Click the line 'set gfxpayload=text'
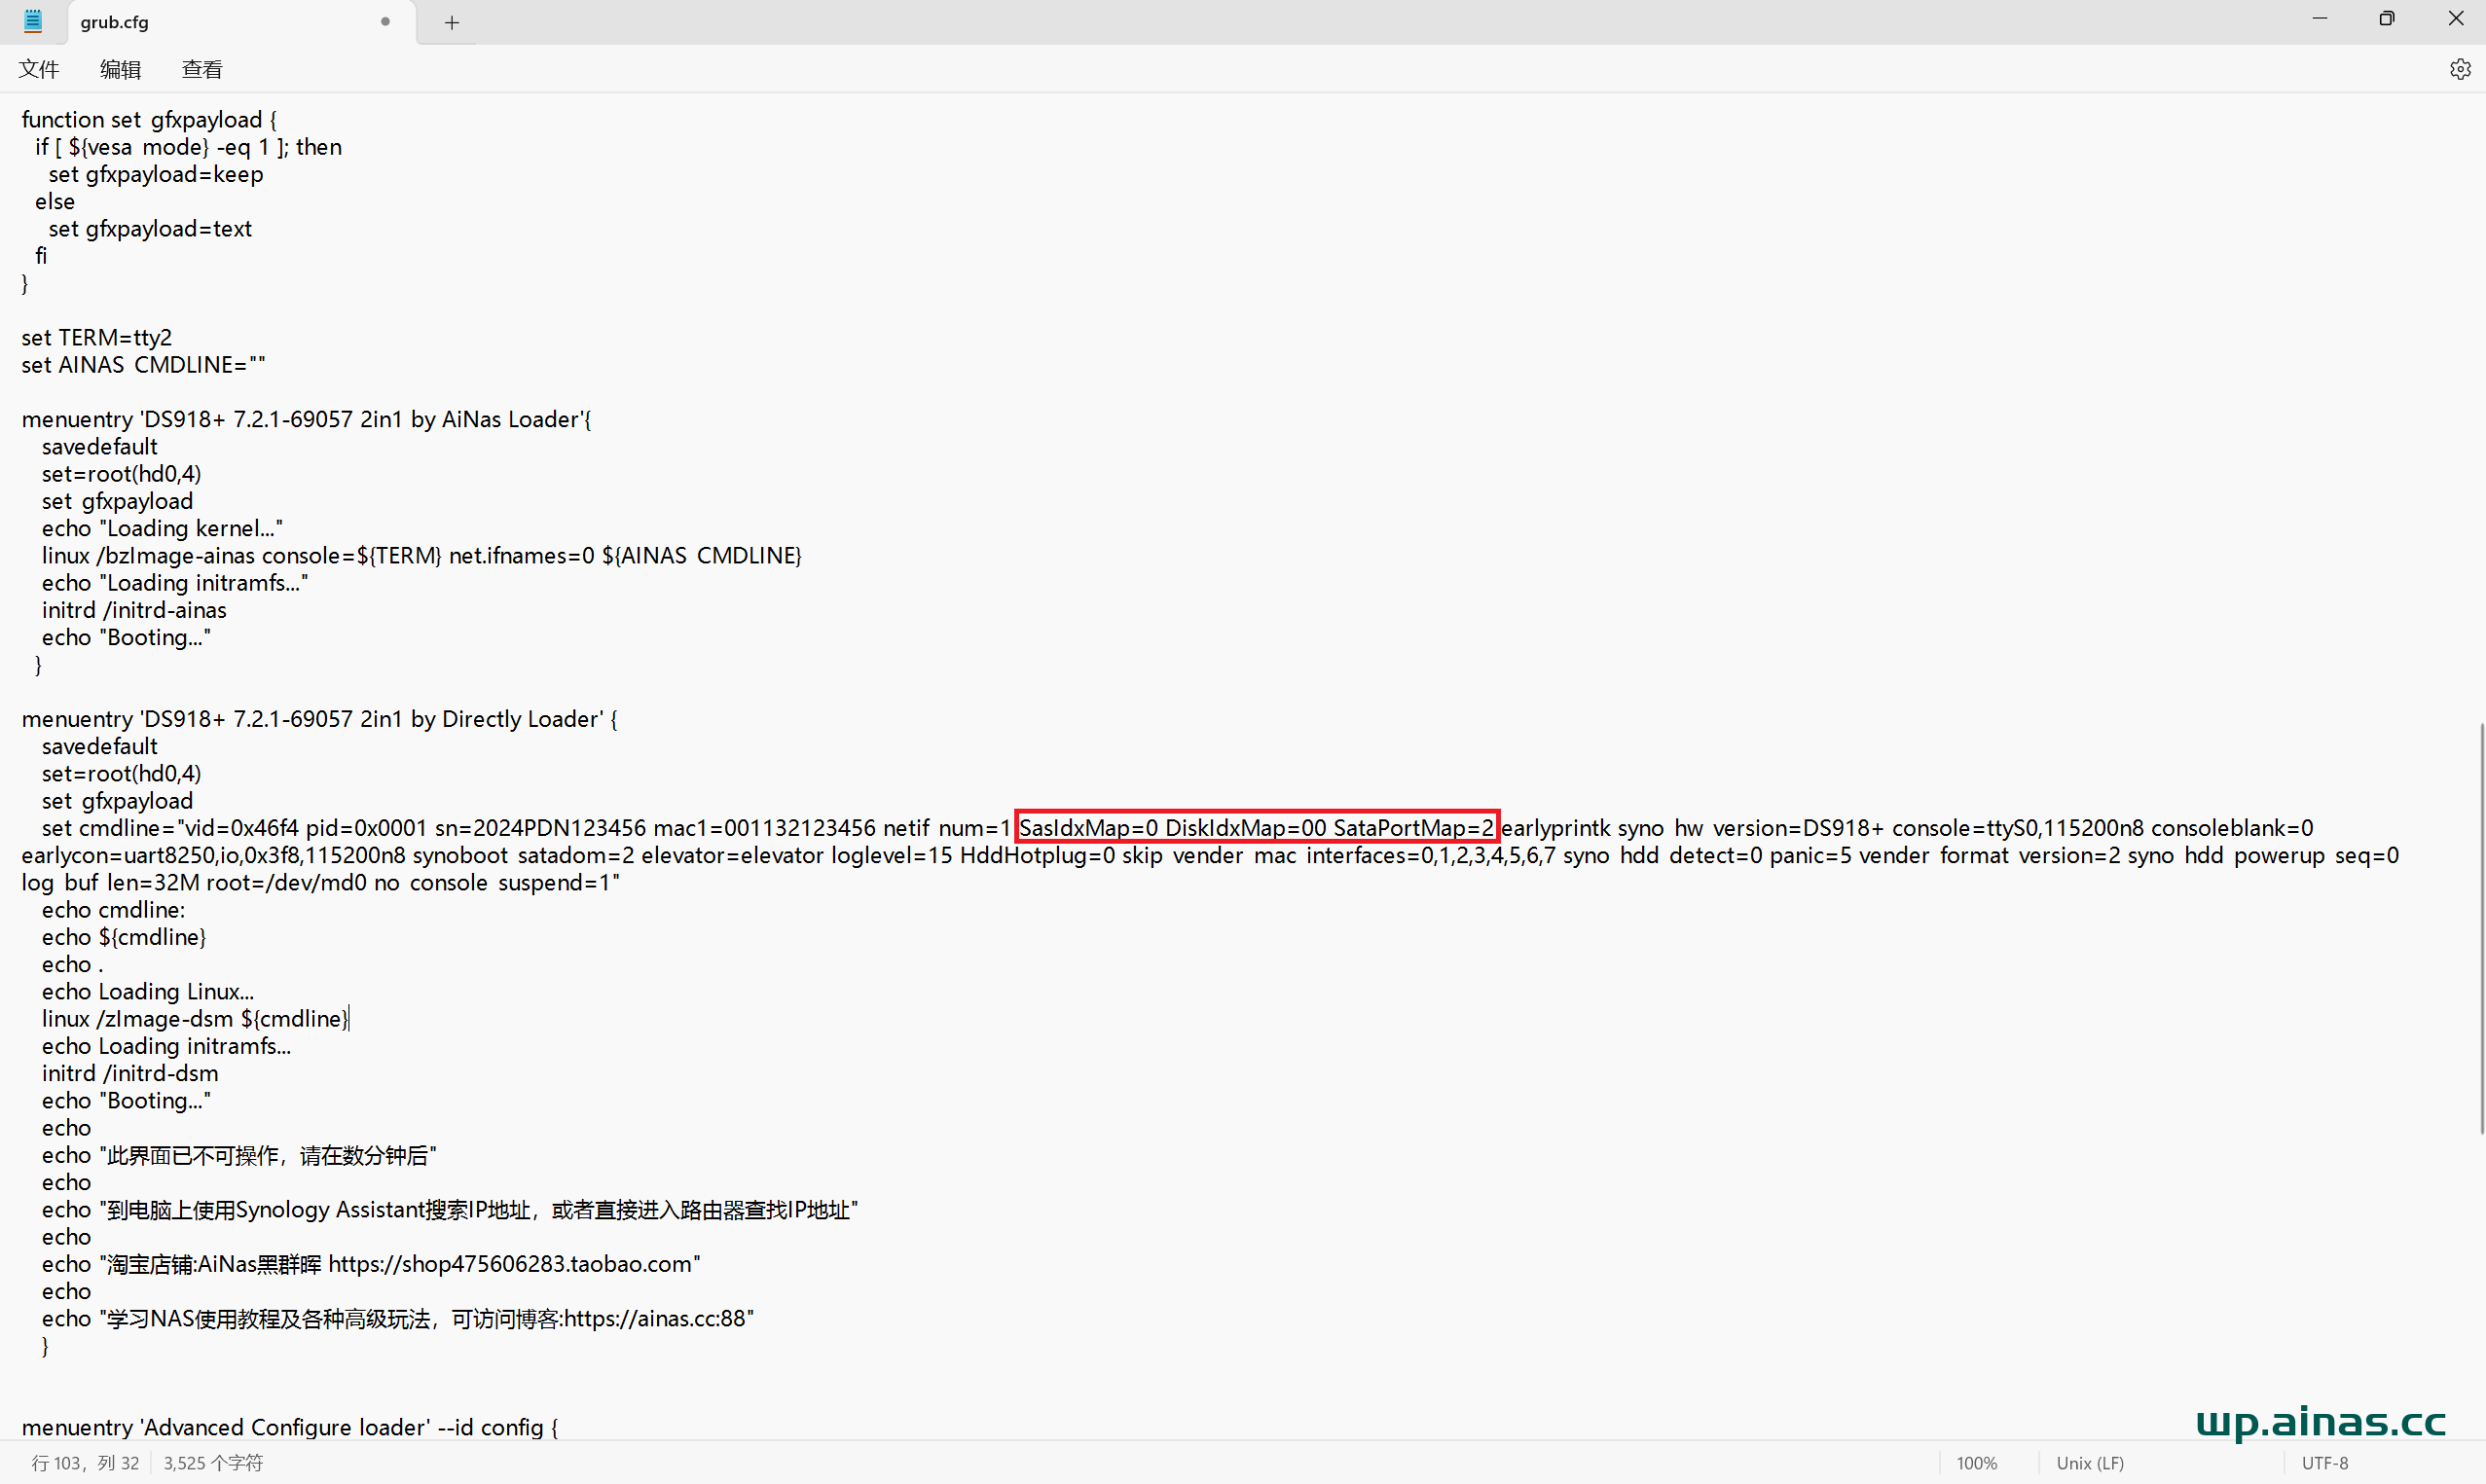Image resolution: width=2486 pixels, height=1484 pixels. click(150, 229)
